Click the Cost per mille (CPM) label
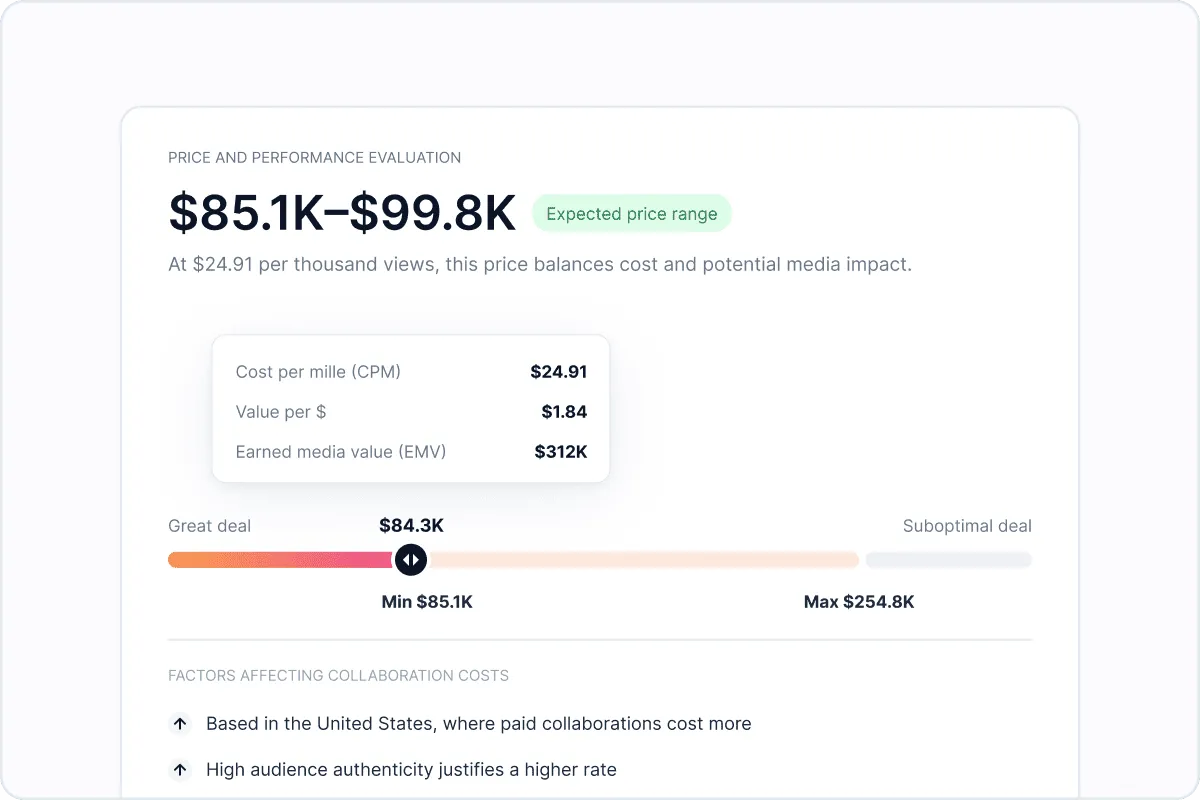The width and height of the screenshot is (1200, 800). (x=318, y=372)
